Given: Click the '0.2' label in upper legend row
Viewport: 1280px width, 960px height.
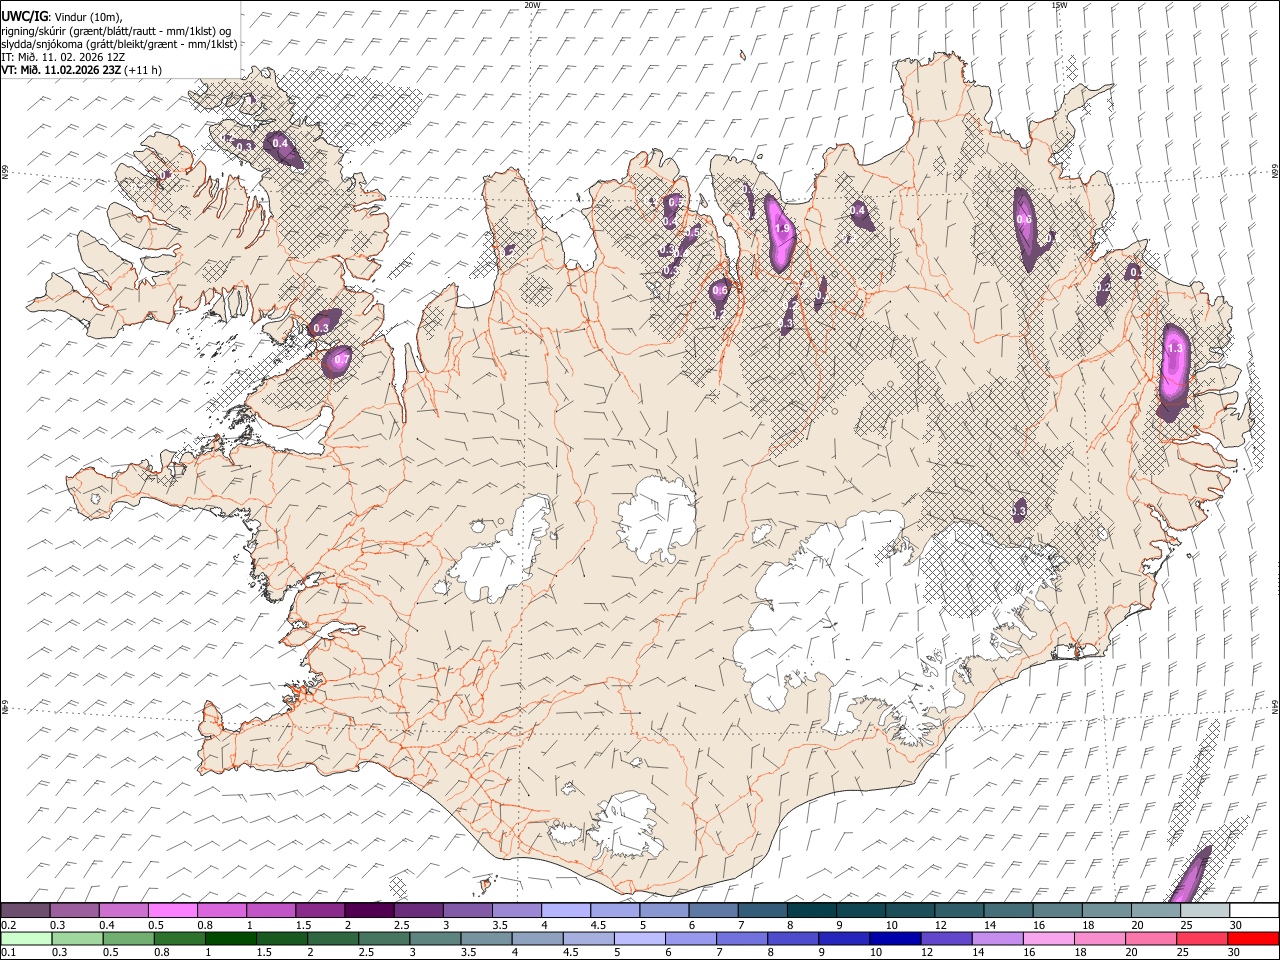Looking at the screenshot, I should click(x=9, y=925).
